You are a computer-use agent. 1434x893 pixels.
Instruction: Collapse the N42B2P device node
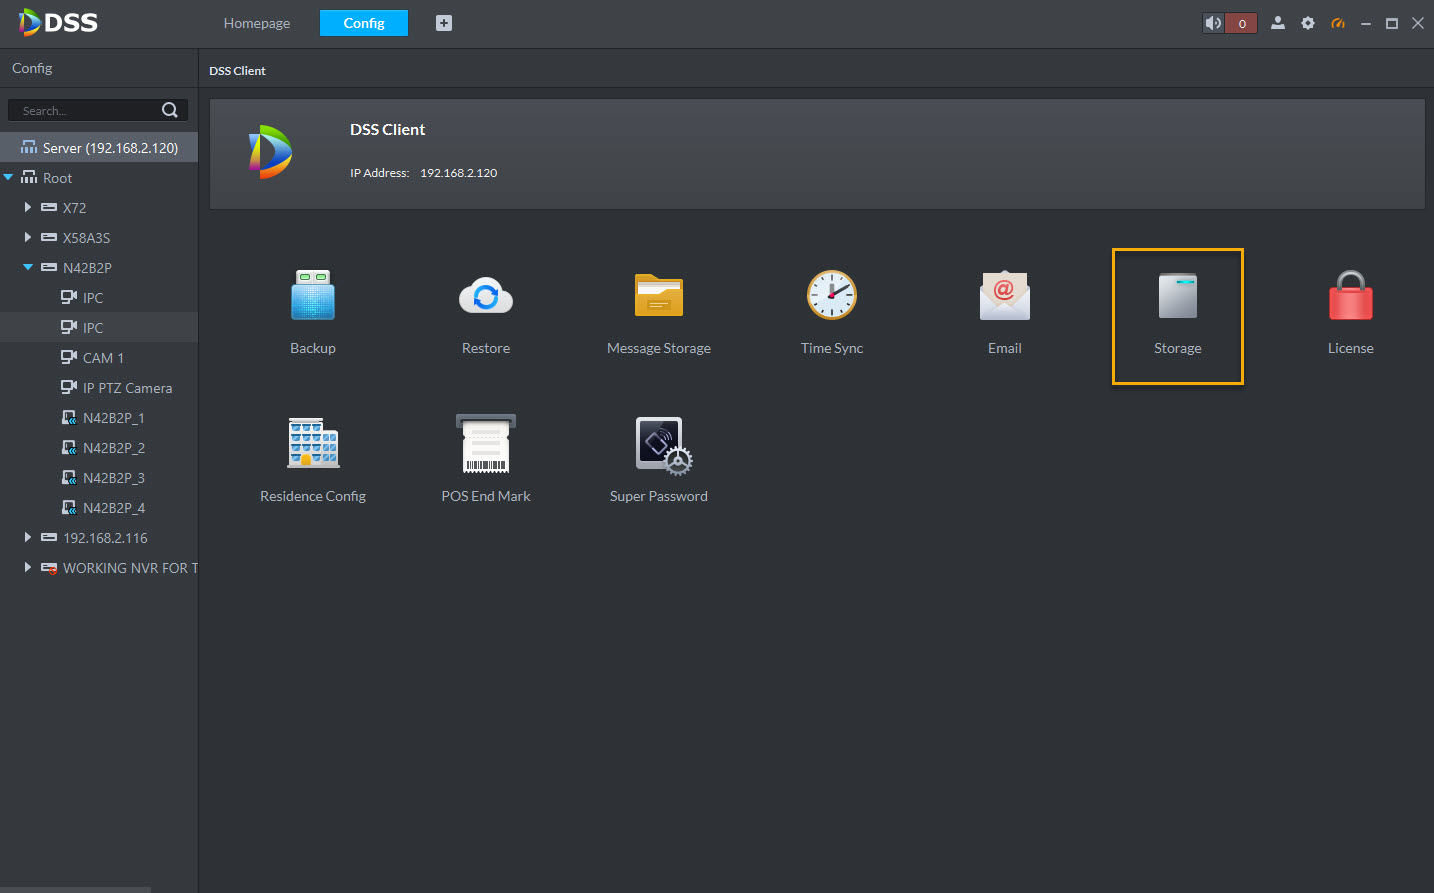coord(28,268)
